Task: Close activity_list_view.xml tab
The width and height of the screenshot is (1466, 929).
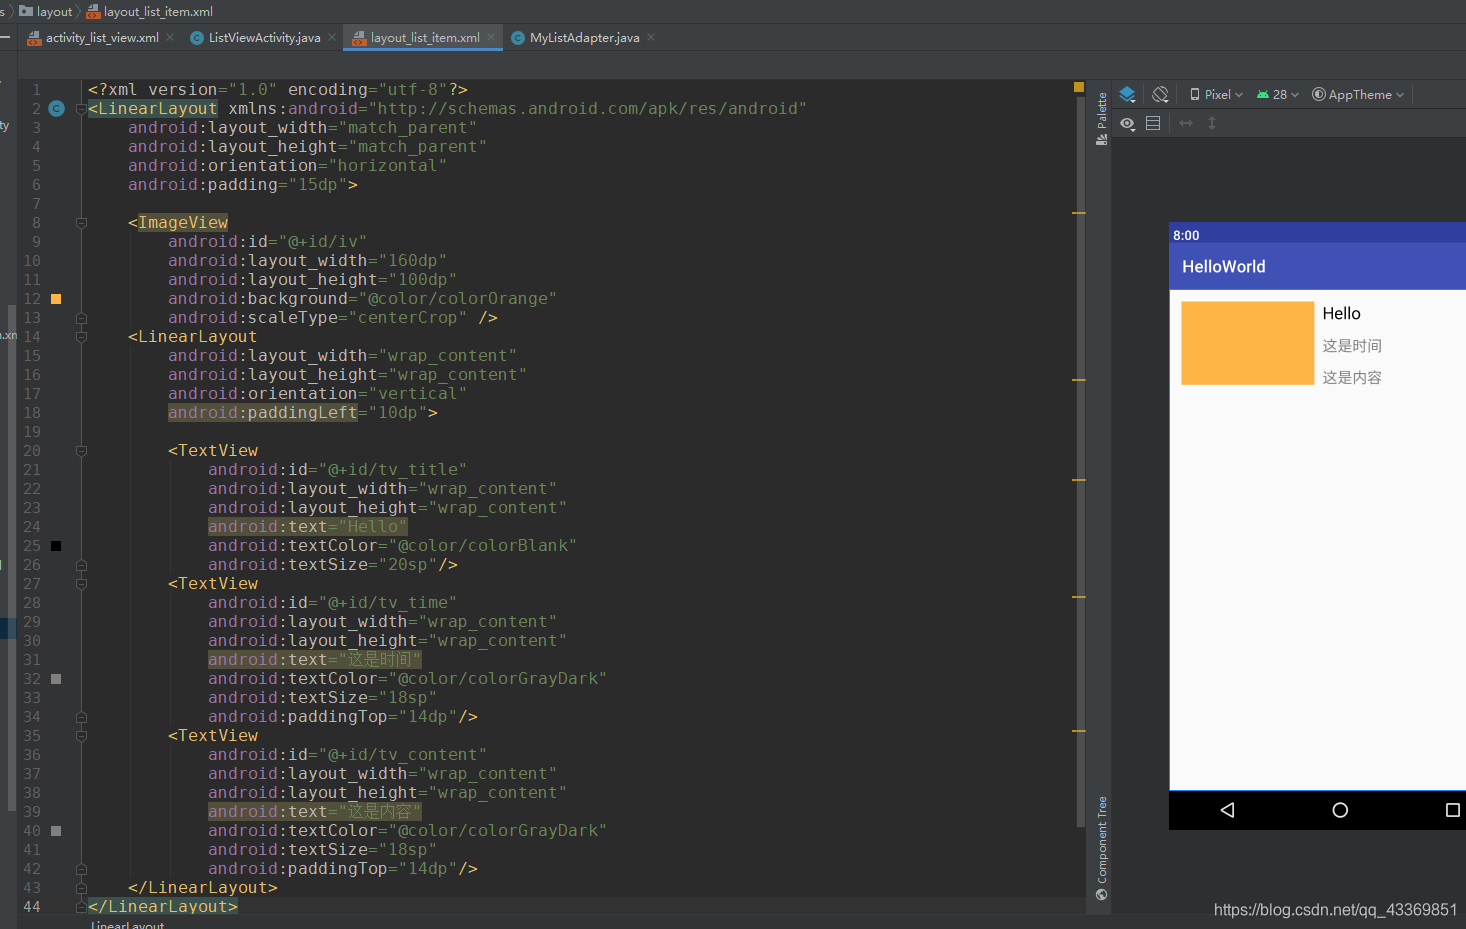Action: click(170, 38)
